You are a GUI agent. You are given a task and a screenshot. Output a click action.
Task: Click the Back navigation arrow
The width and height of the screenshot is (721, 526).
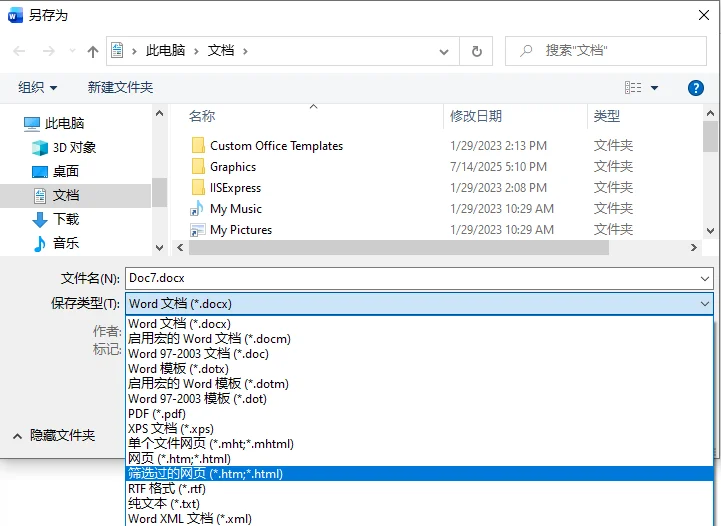[x=19, y=51]
